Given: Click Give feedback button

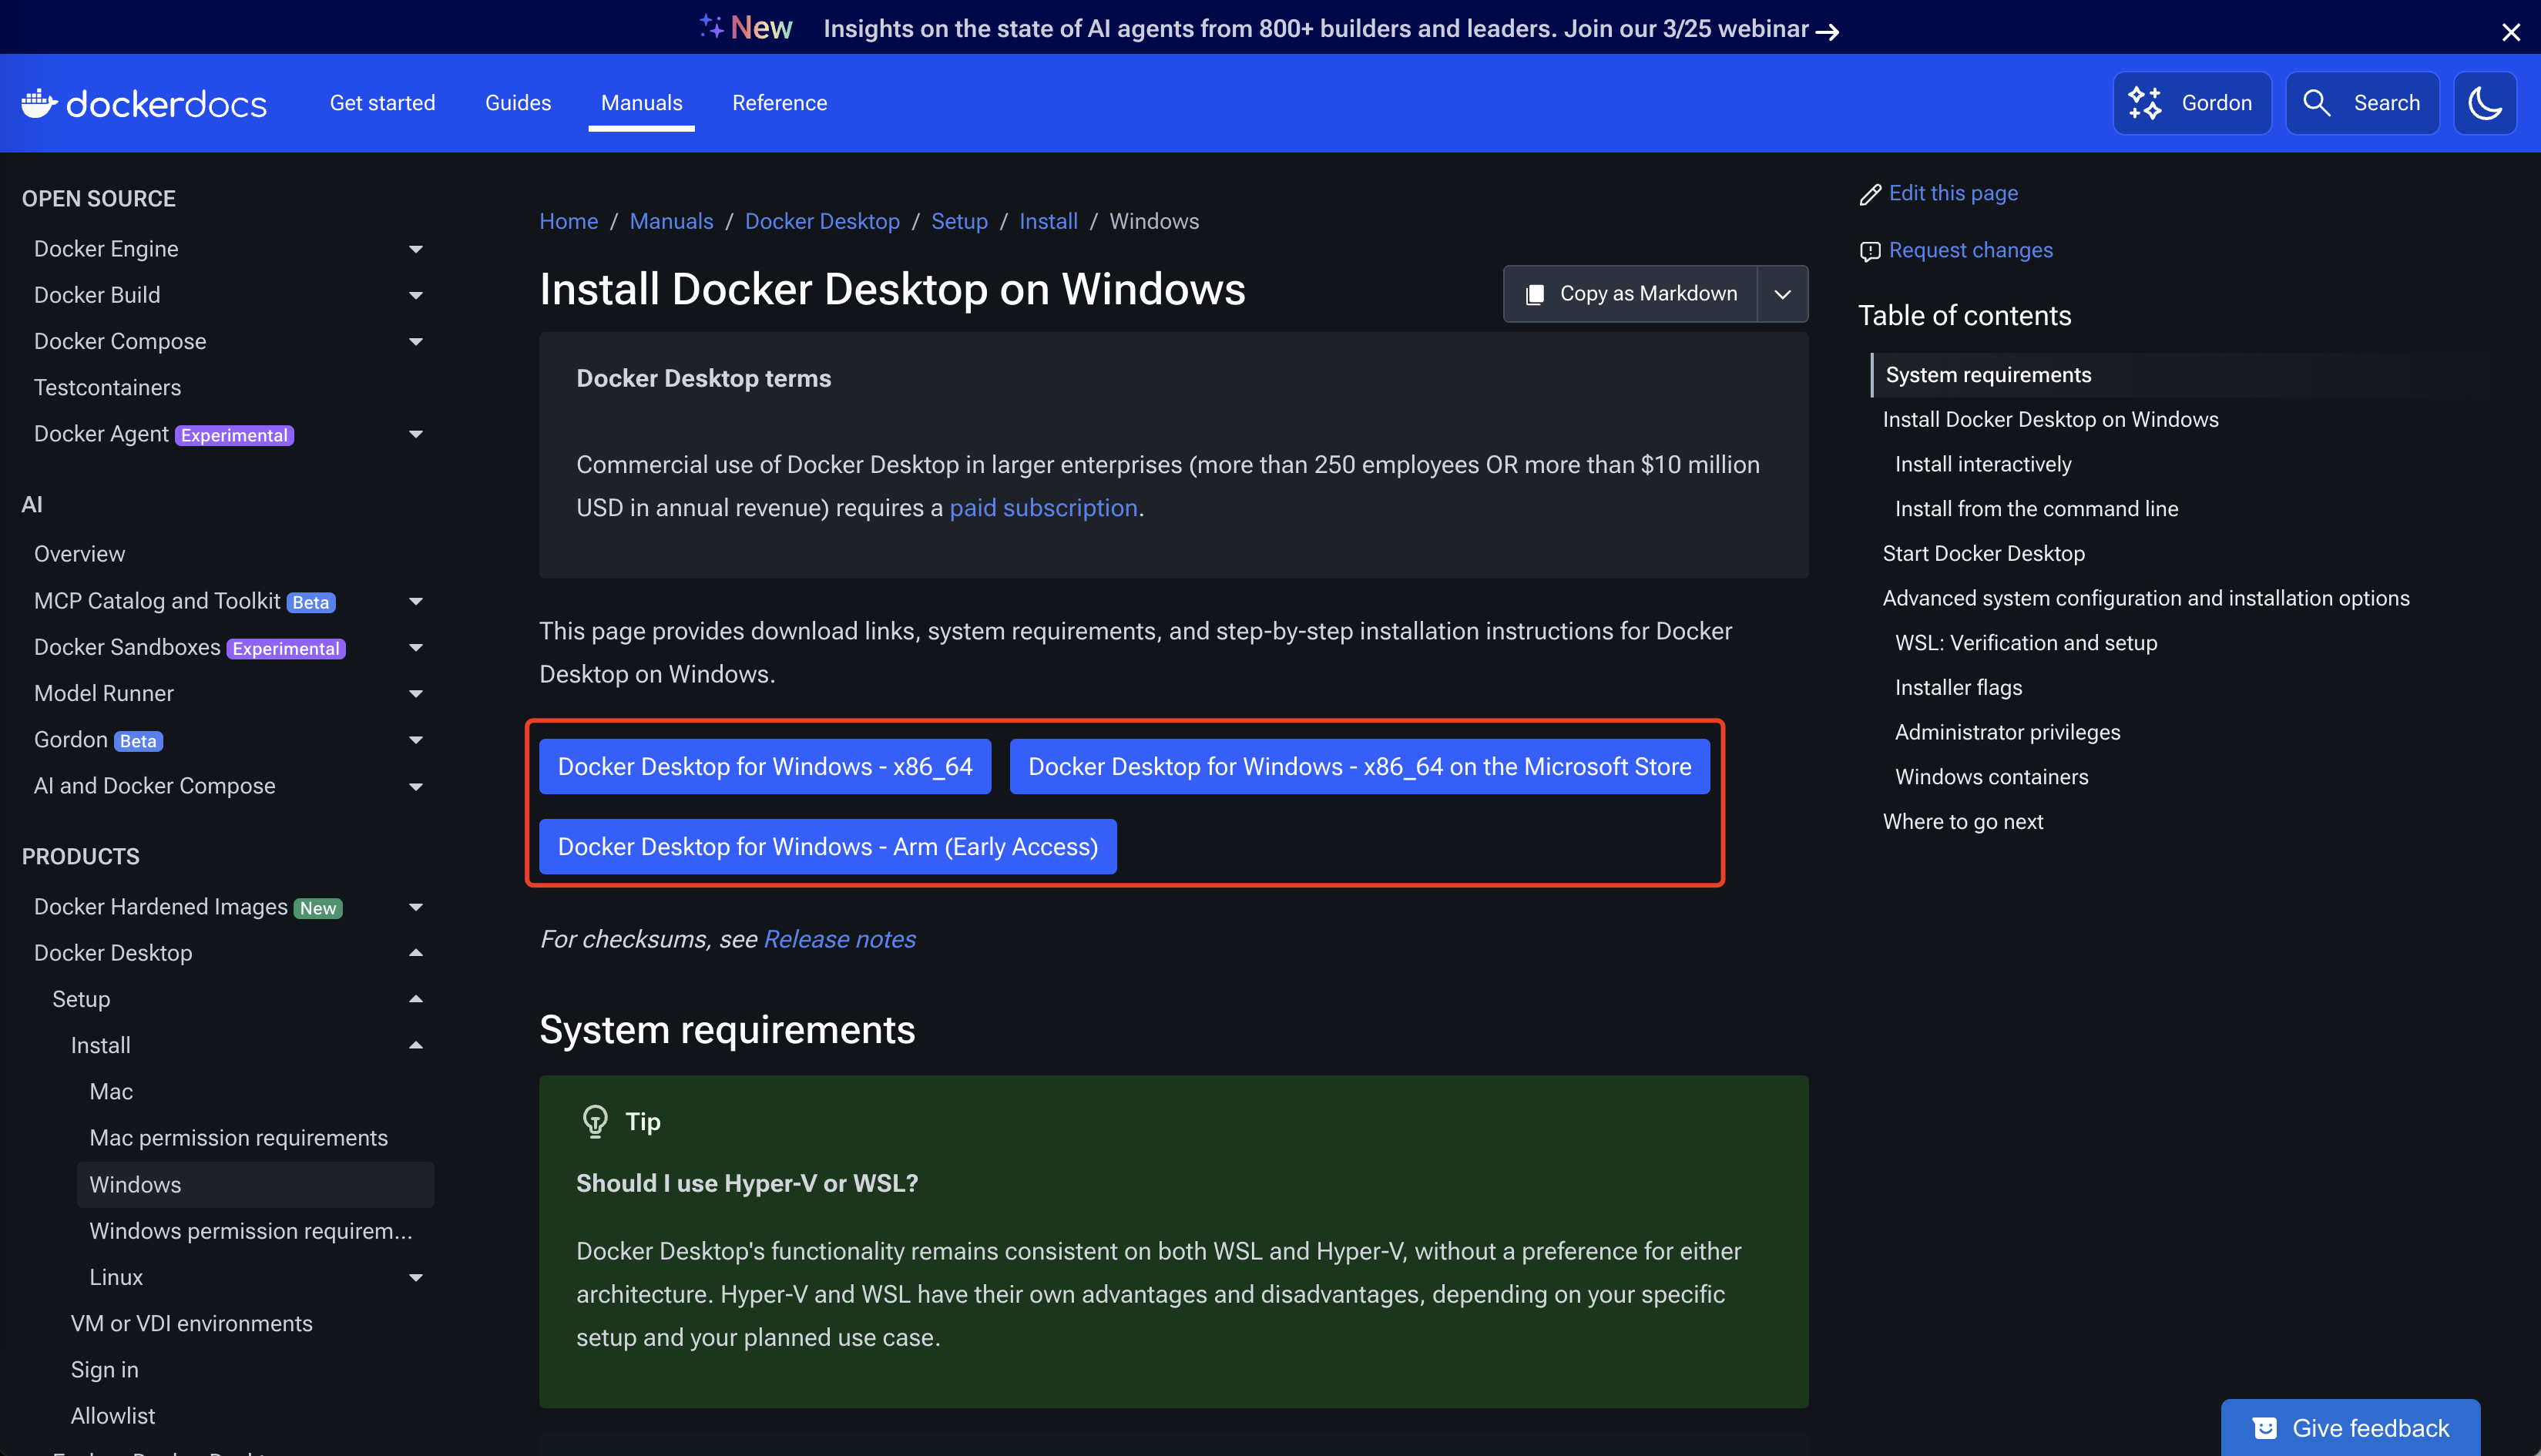Looking at the screenshot, I should (x=2350, y=1427).
